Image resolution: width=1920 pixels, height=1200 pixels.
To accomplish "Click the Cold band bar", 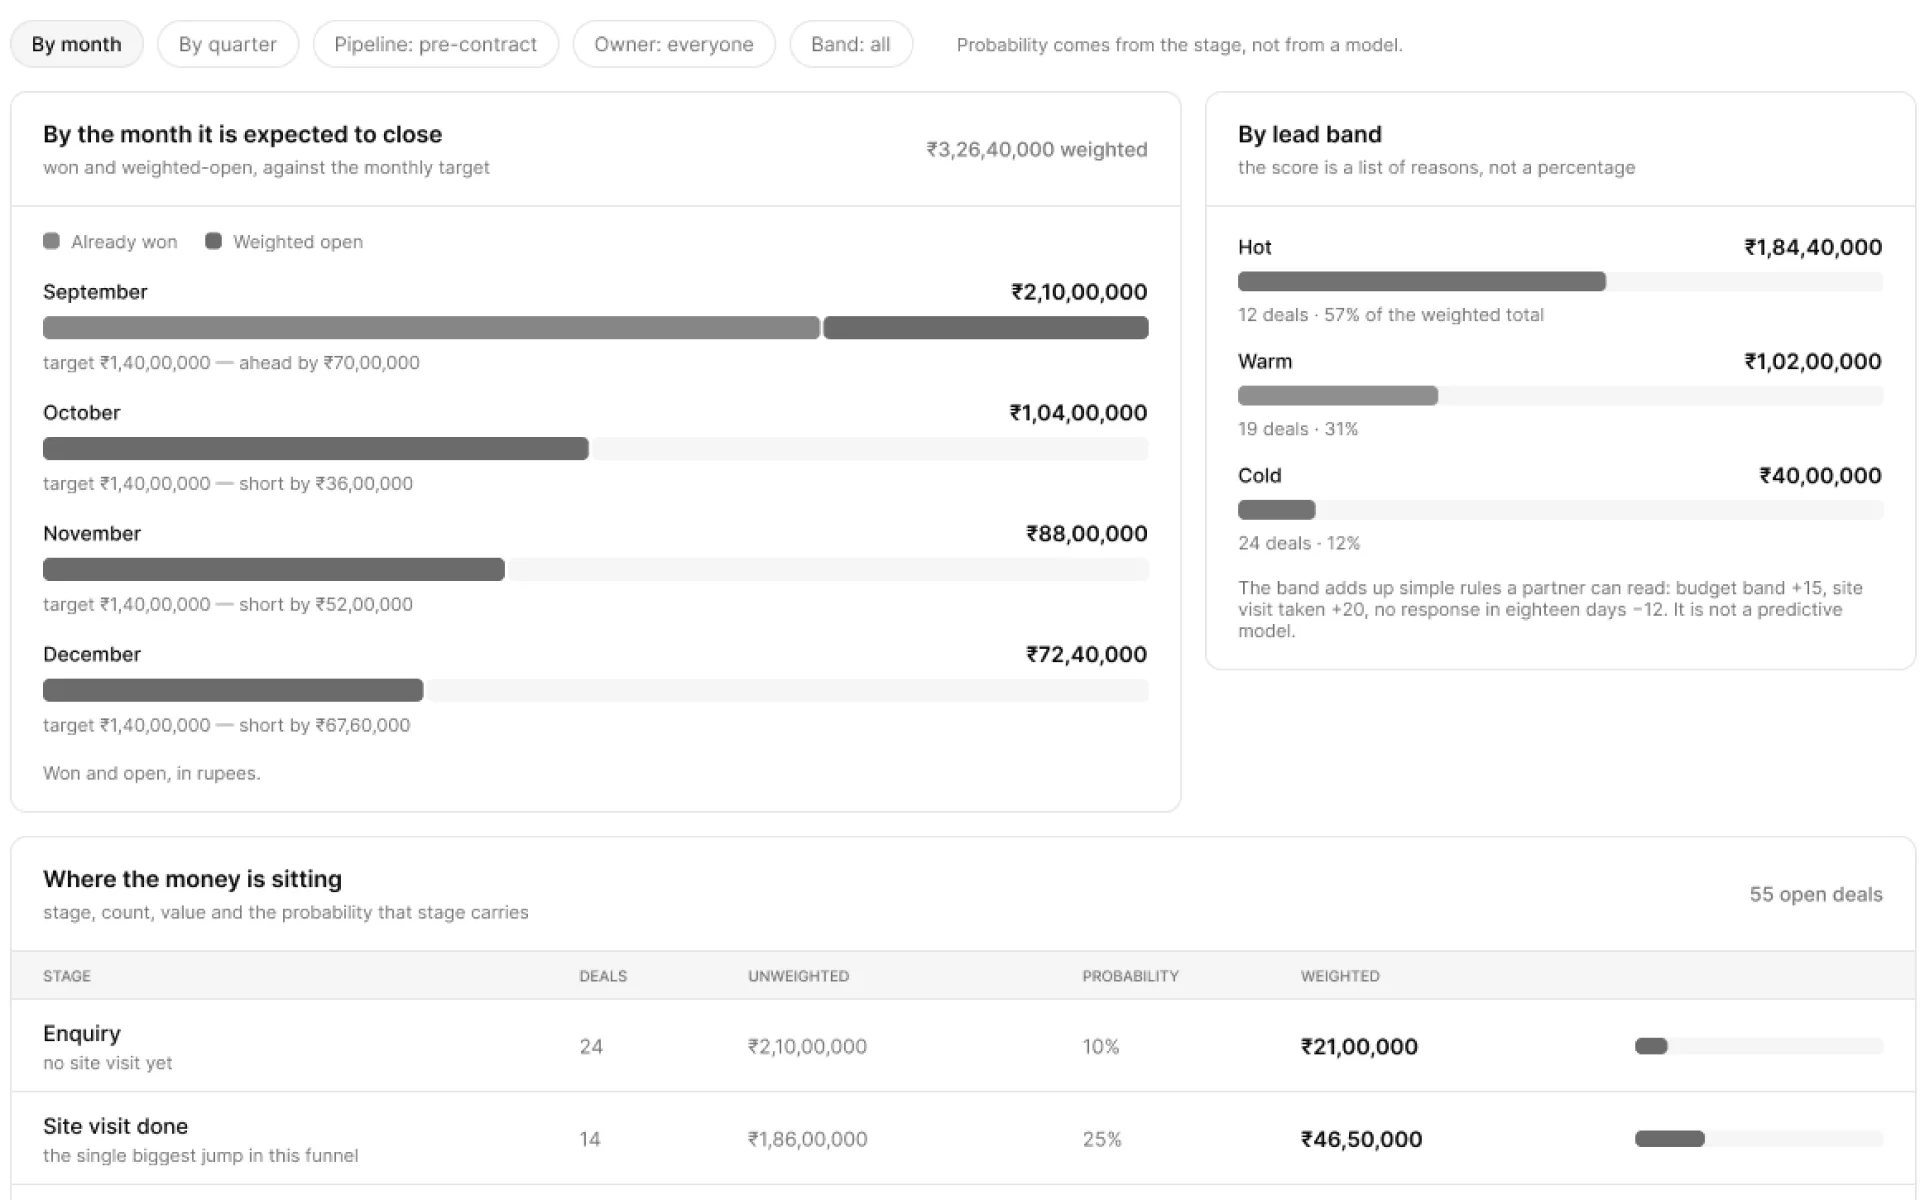I will tap(1560, 510).
